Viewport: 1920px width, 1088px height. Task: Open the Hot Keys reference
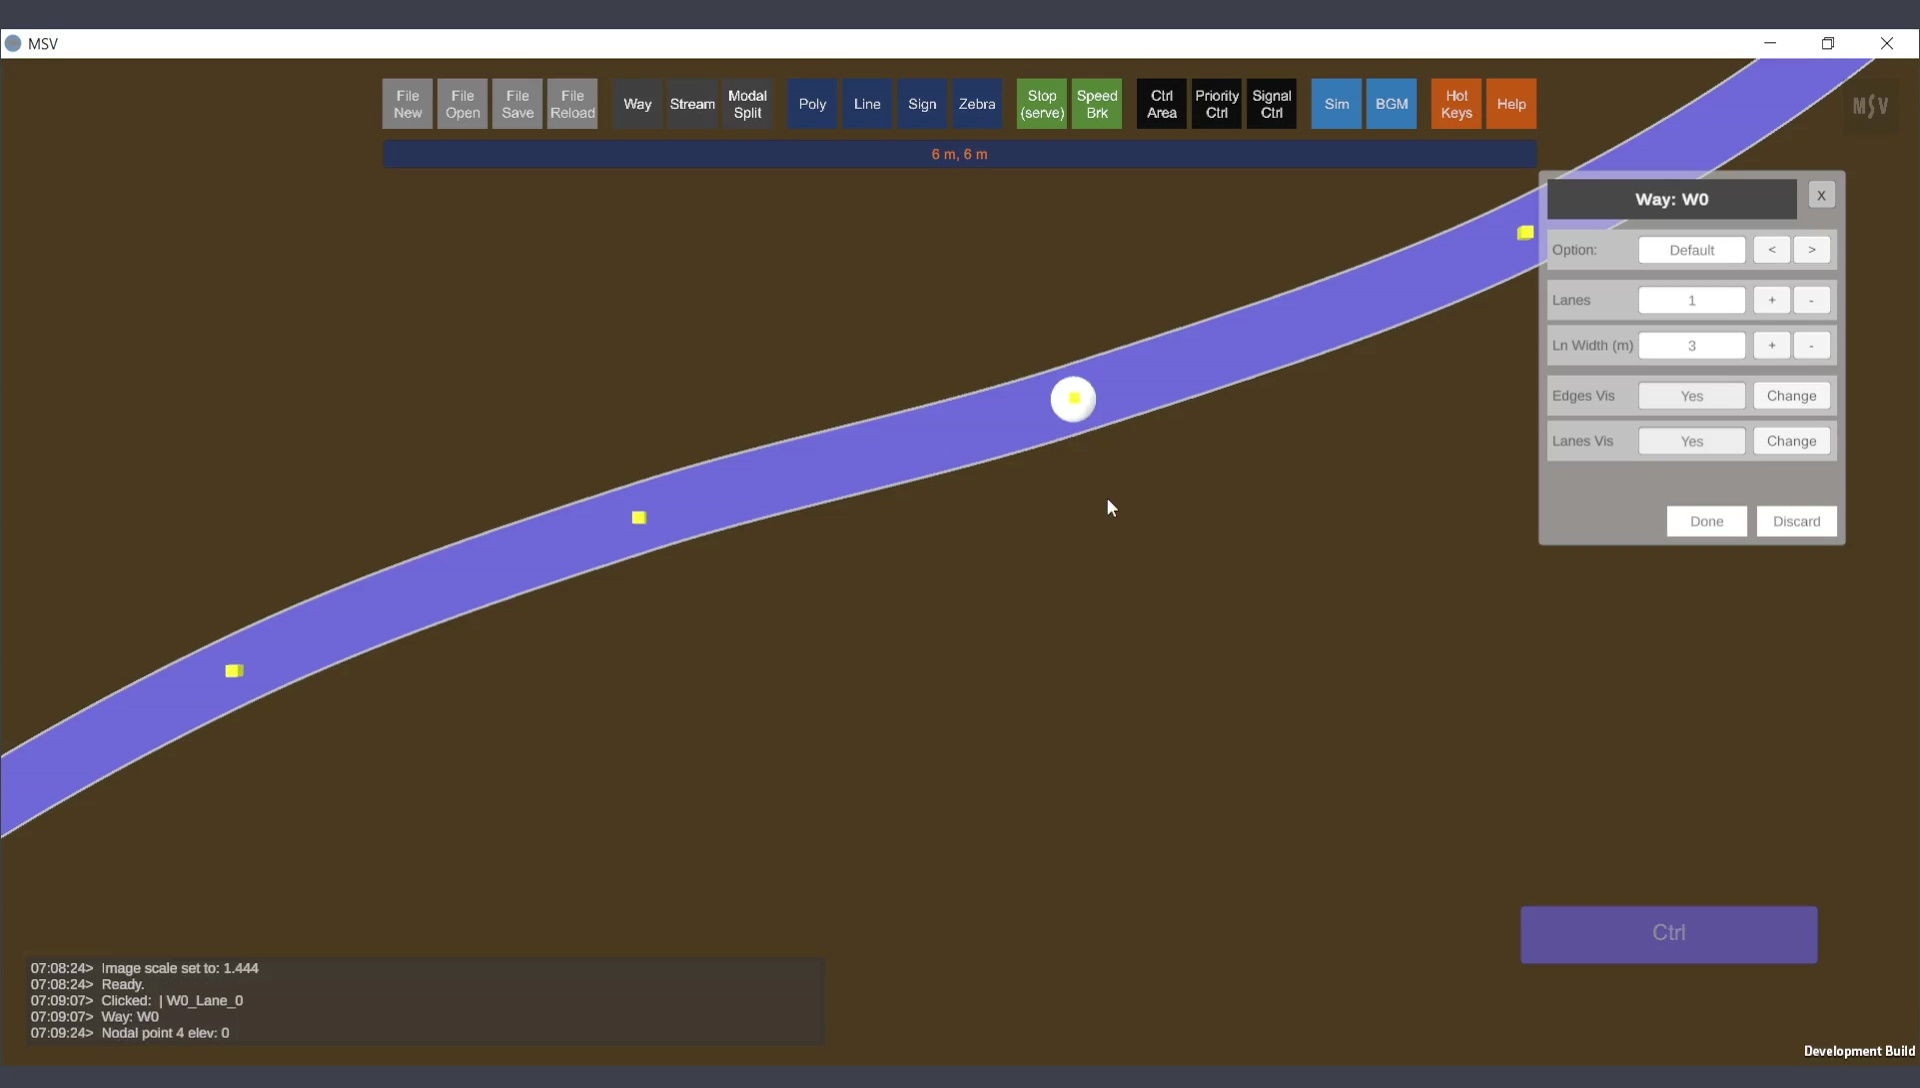pyautogui.click(x=1456, y=104)
